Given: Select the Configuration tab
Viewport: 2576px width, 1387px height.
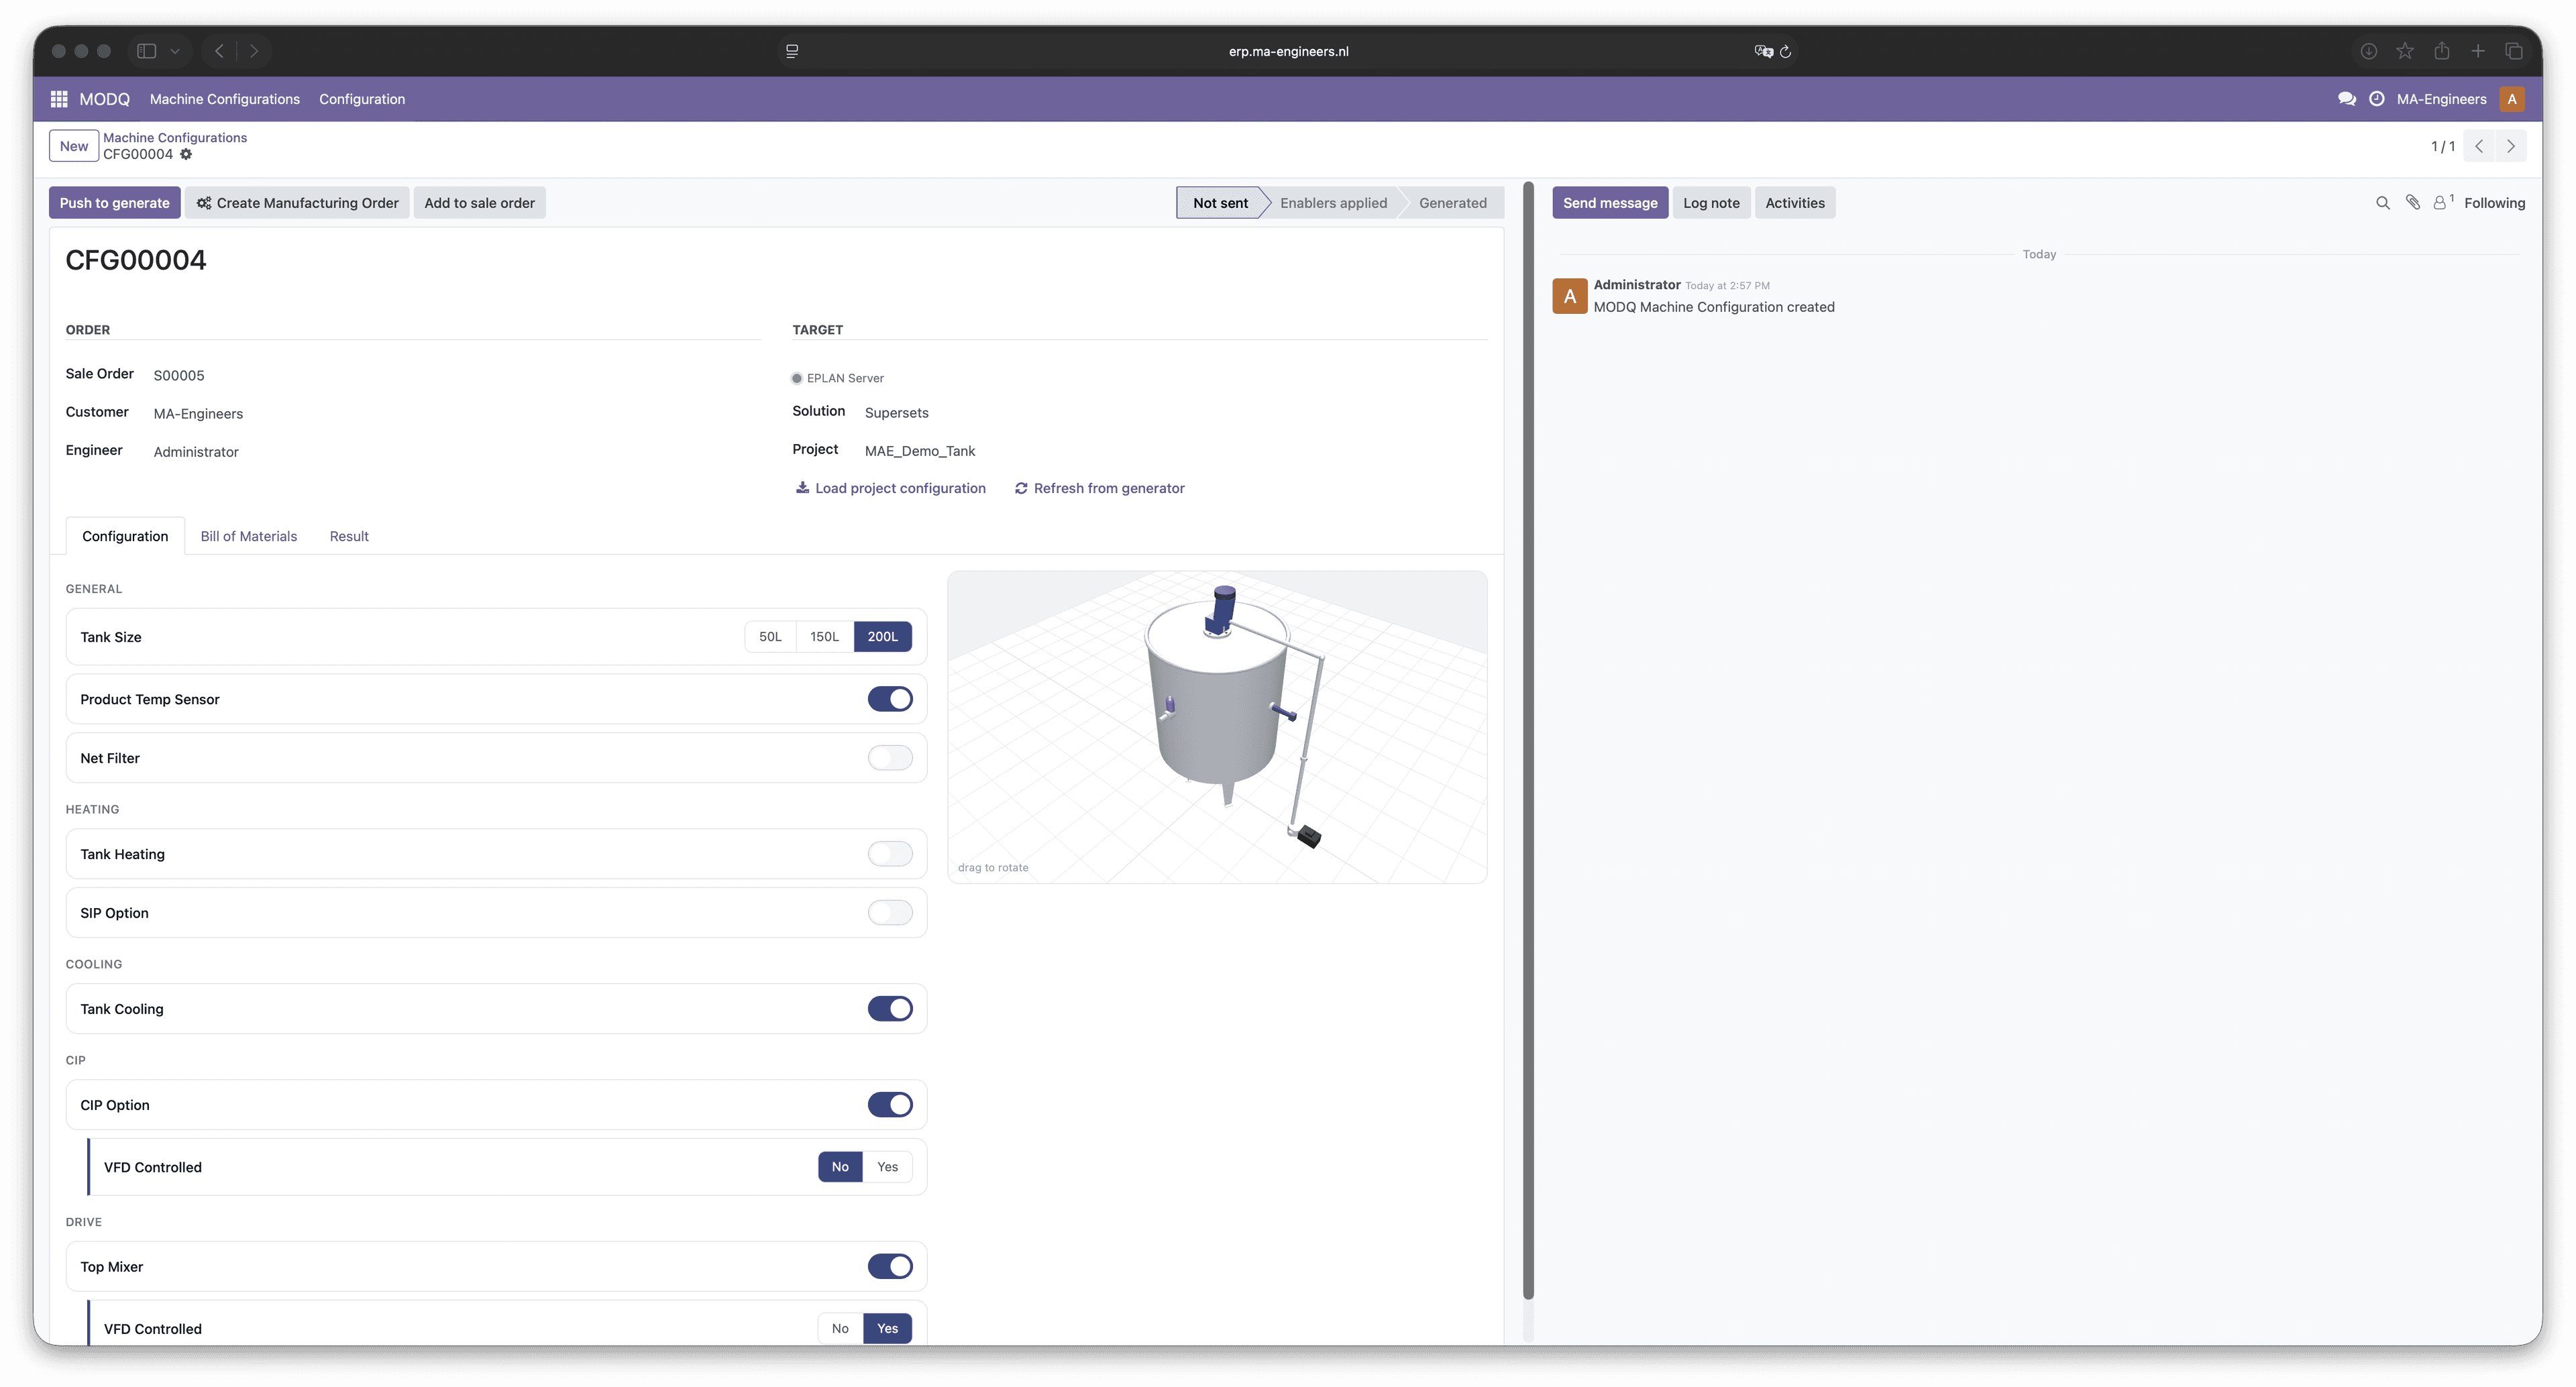Looking at the screenshot, I should pos(125,536).
